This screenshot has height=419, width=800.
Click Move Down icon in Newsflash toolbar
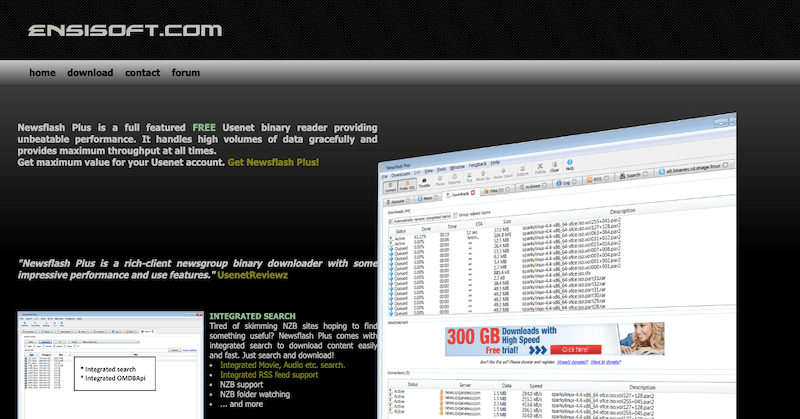click(503, 174)
